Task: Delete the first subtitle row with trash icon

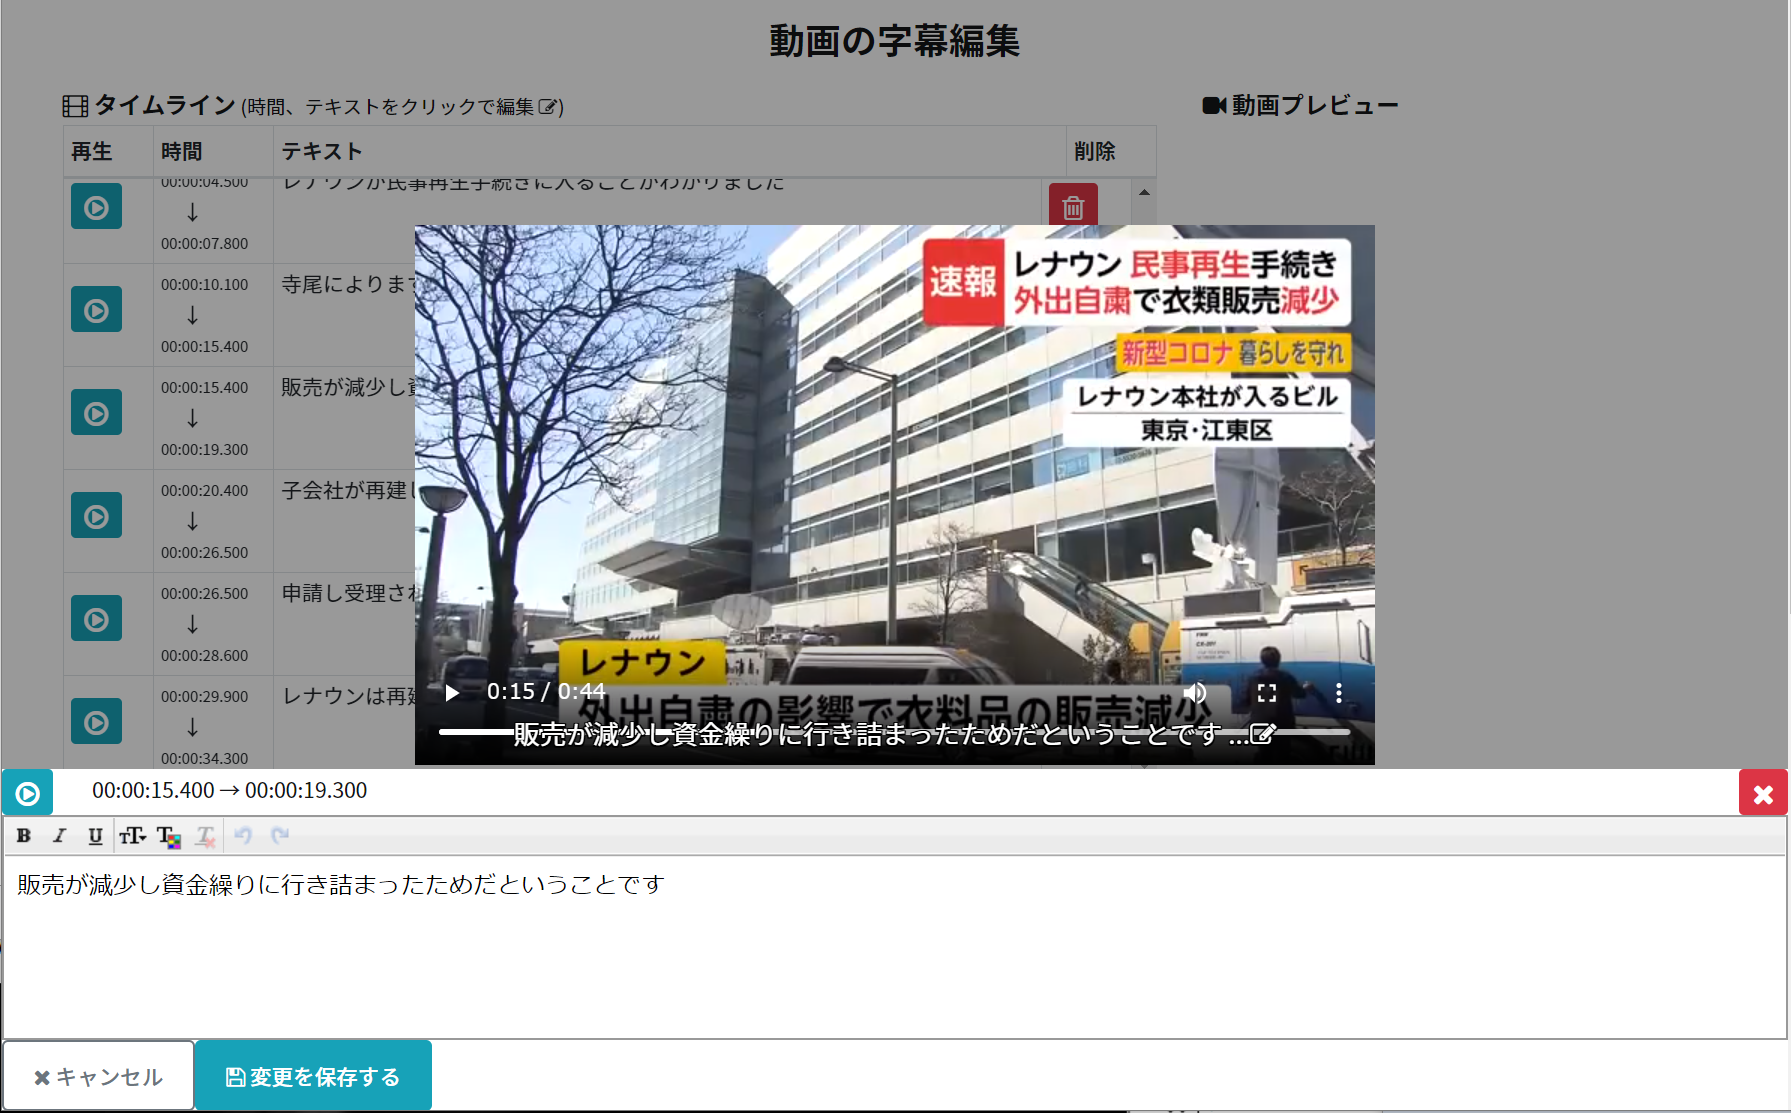Action: (1073, 205)
